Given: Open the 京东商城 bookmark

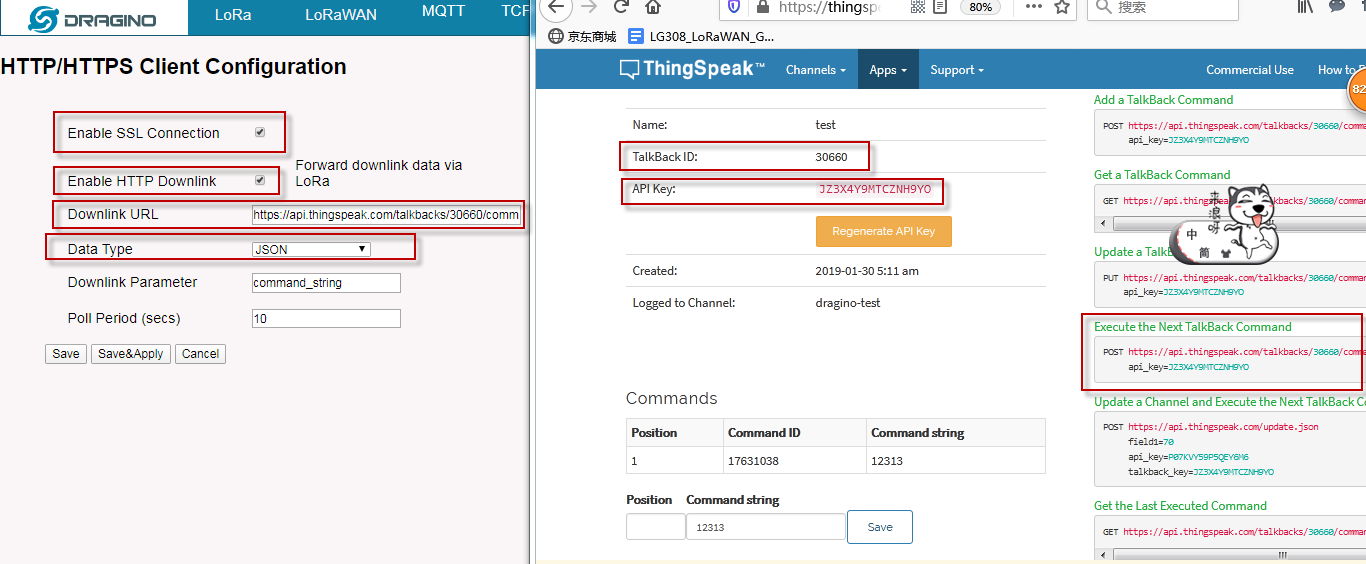Looking at the screenshot, I should click(x=583, y=36).
